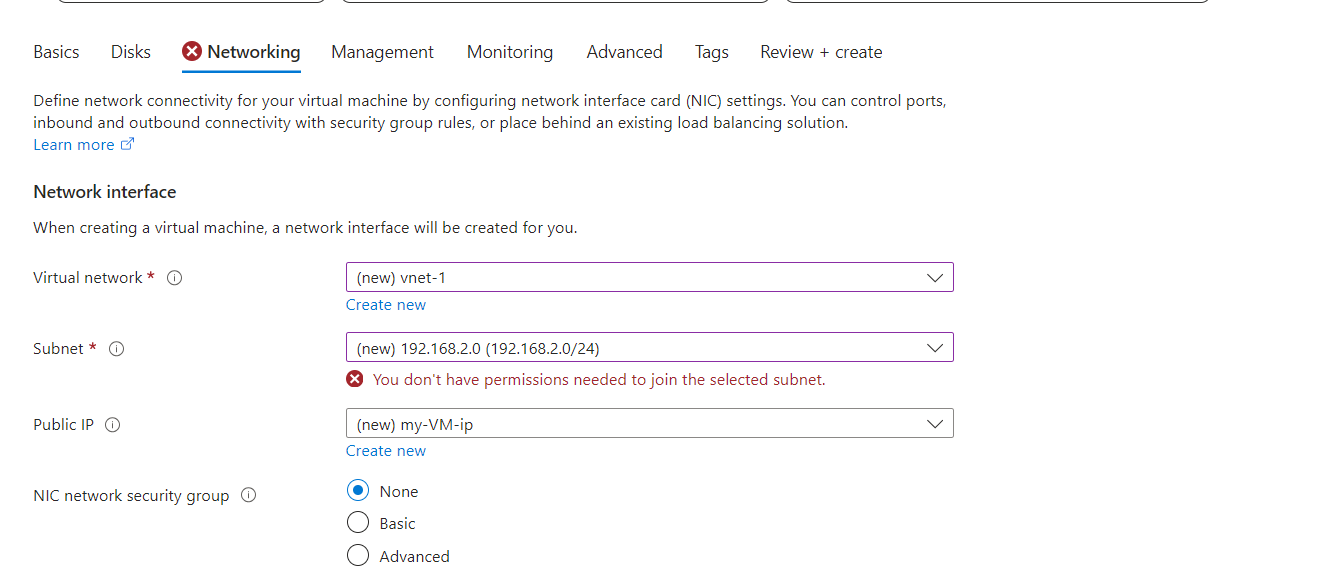Click Create new under Public IP
Image resolution: width=1322 pixels, height=578 pixels.
[x=385, y=450]
